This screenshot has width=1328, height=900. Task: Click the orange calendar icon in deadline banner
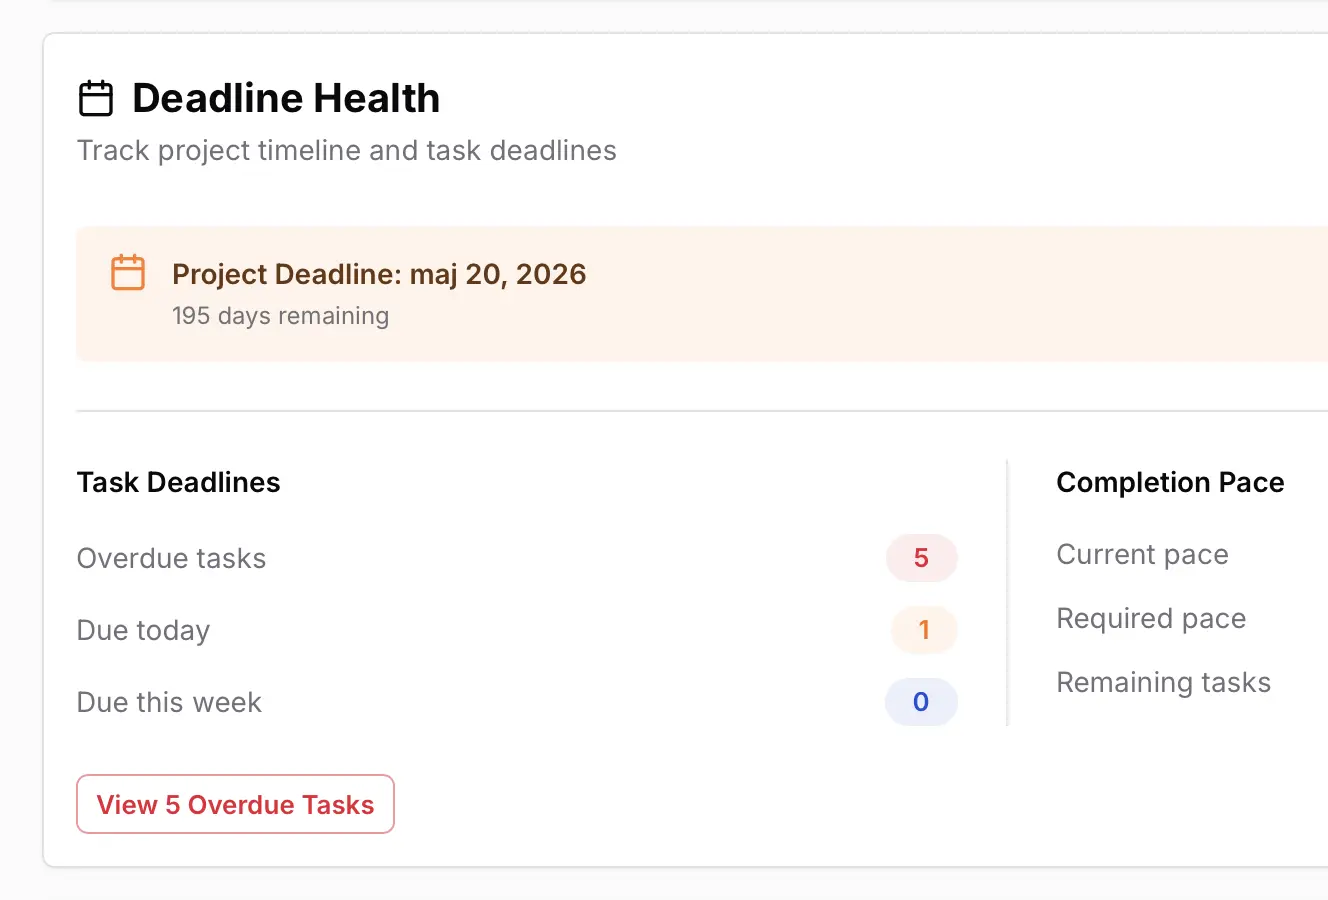click(x=128, y=273)
